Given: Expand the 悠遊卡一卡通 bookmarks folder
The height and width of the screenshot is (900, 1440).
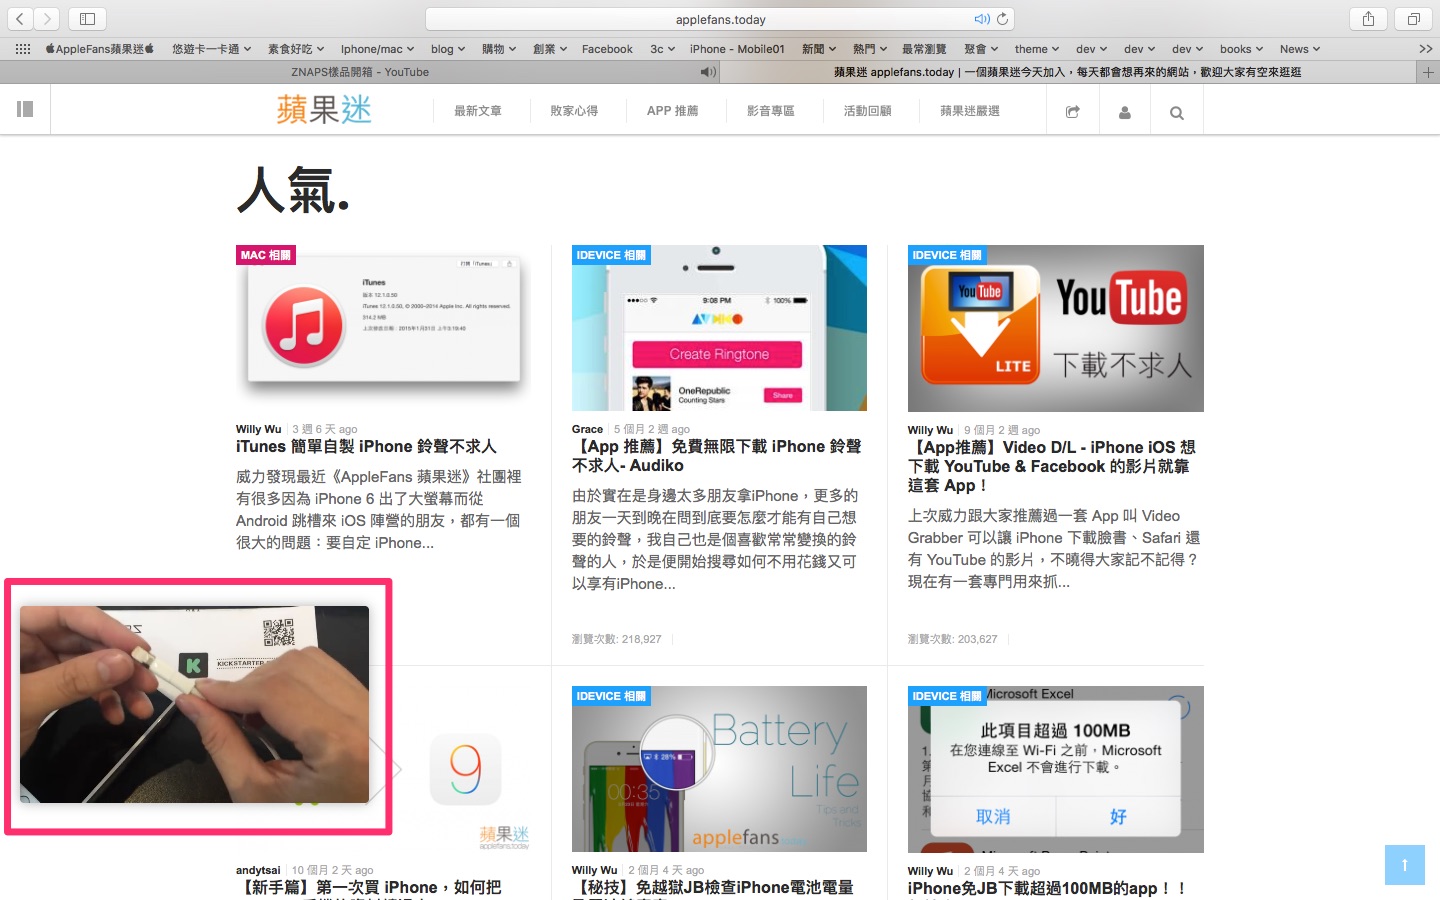Looking at the screenshot, I should pyautogui.click(x=211, y=49).
